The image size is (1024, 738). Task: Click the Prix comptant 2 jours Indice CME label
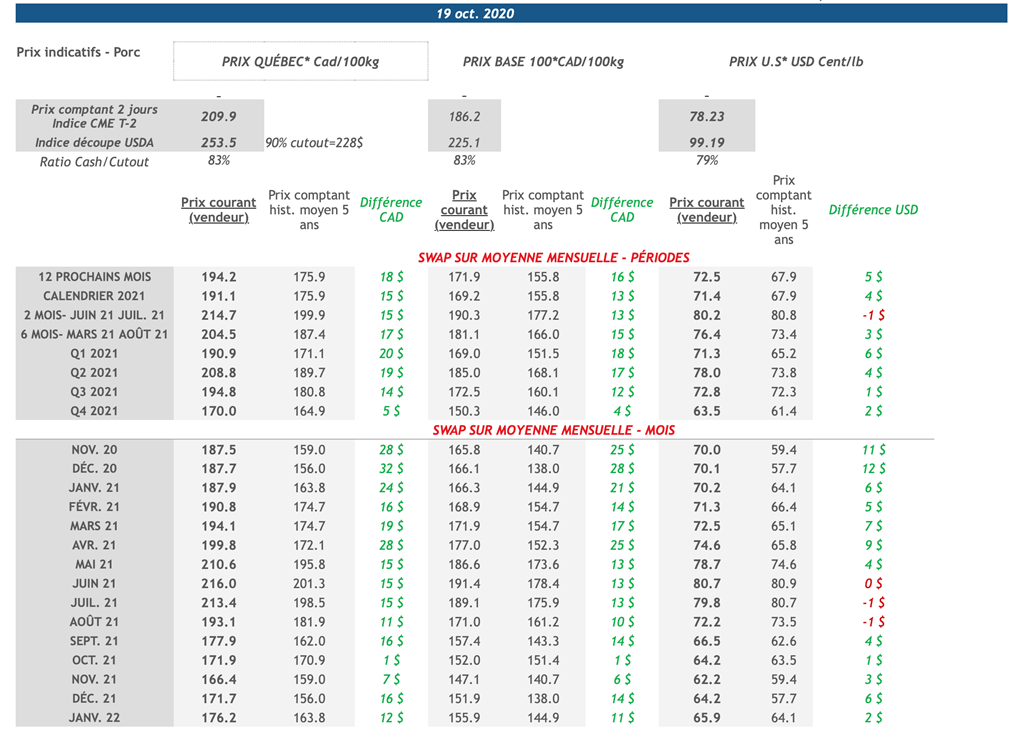94,116
